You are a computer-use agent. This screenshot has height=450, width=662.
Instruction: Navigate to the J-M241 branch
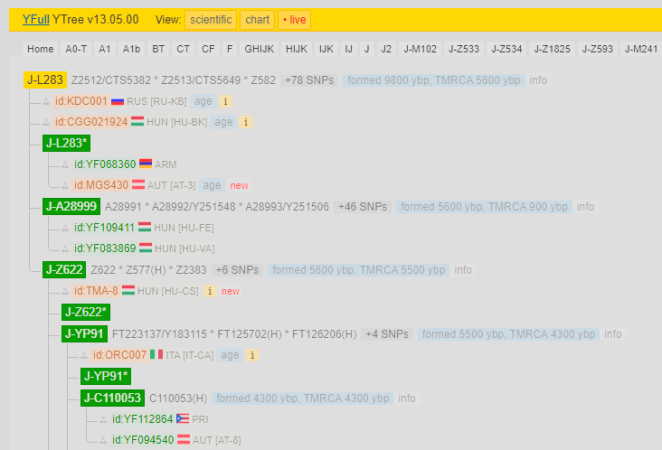[x=641, y=49]
